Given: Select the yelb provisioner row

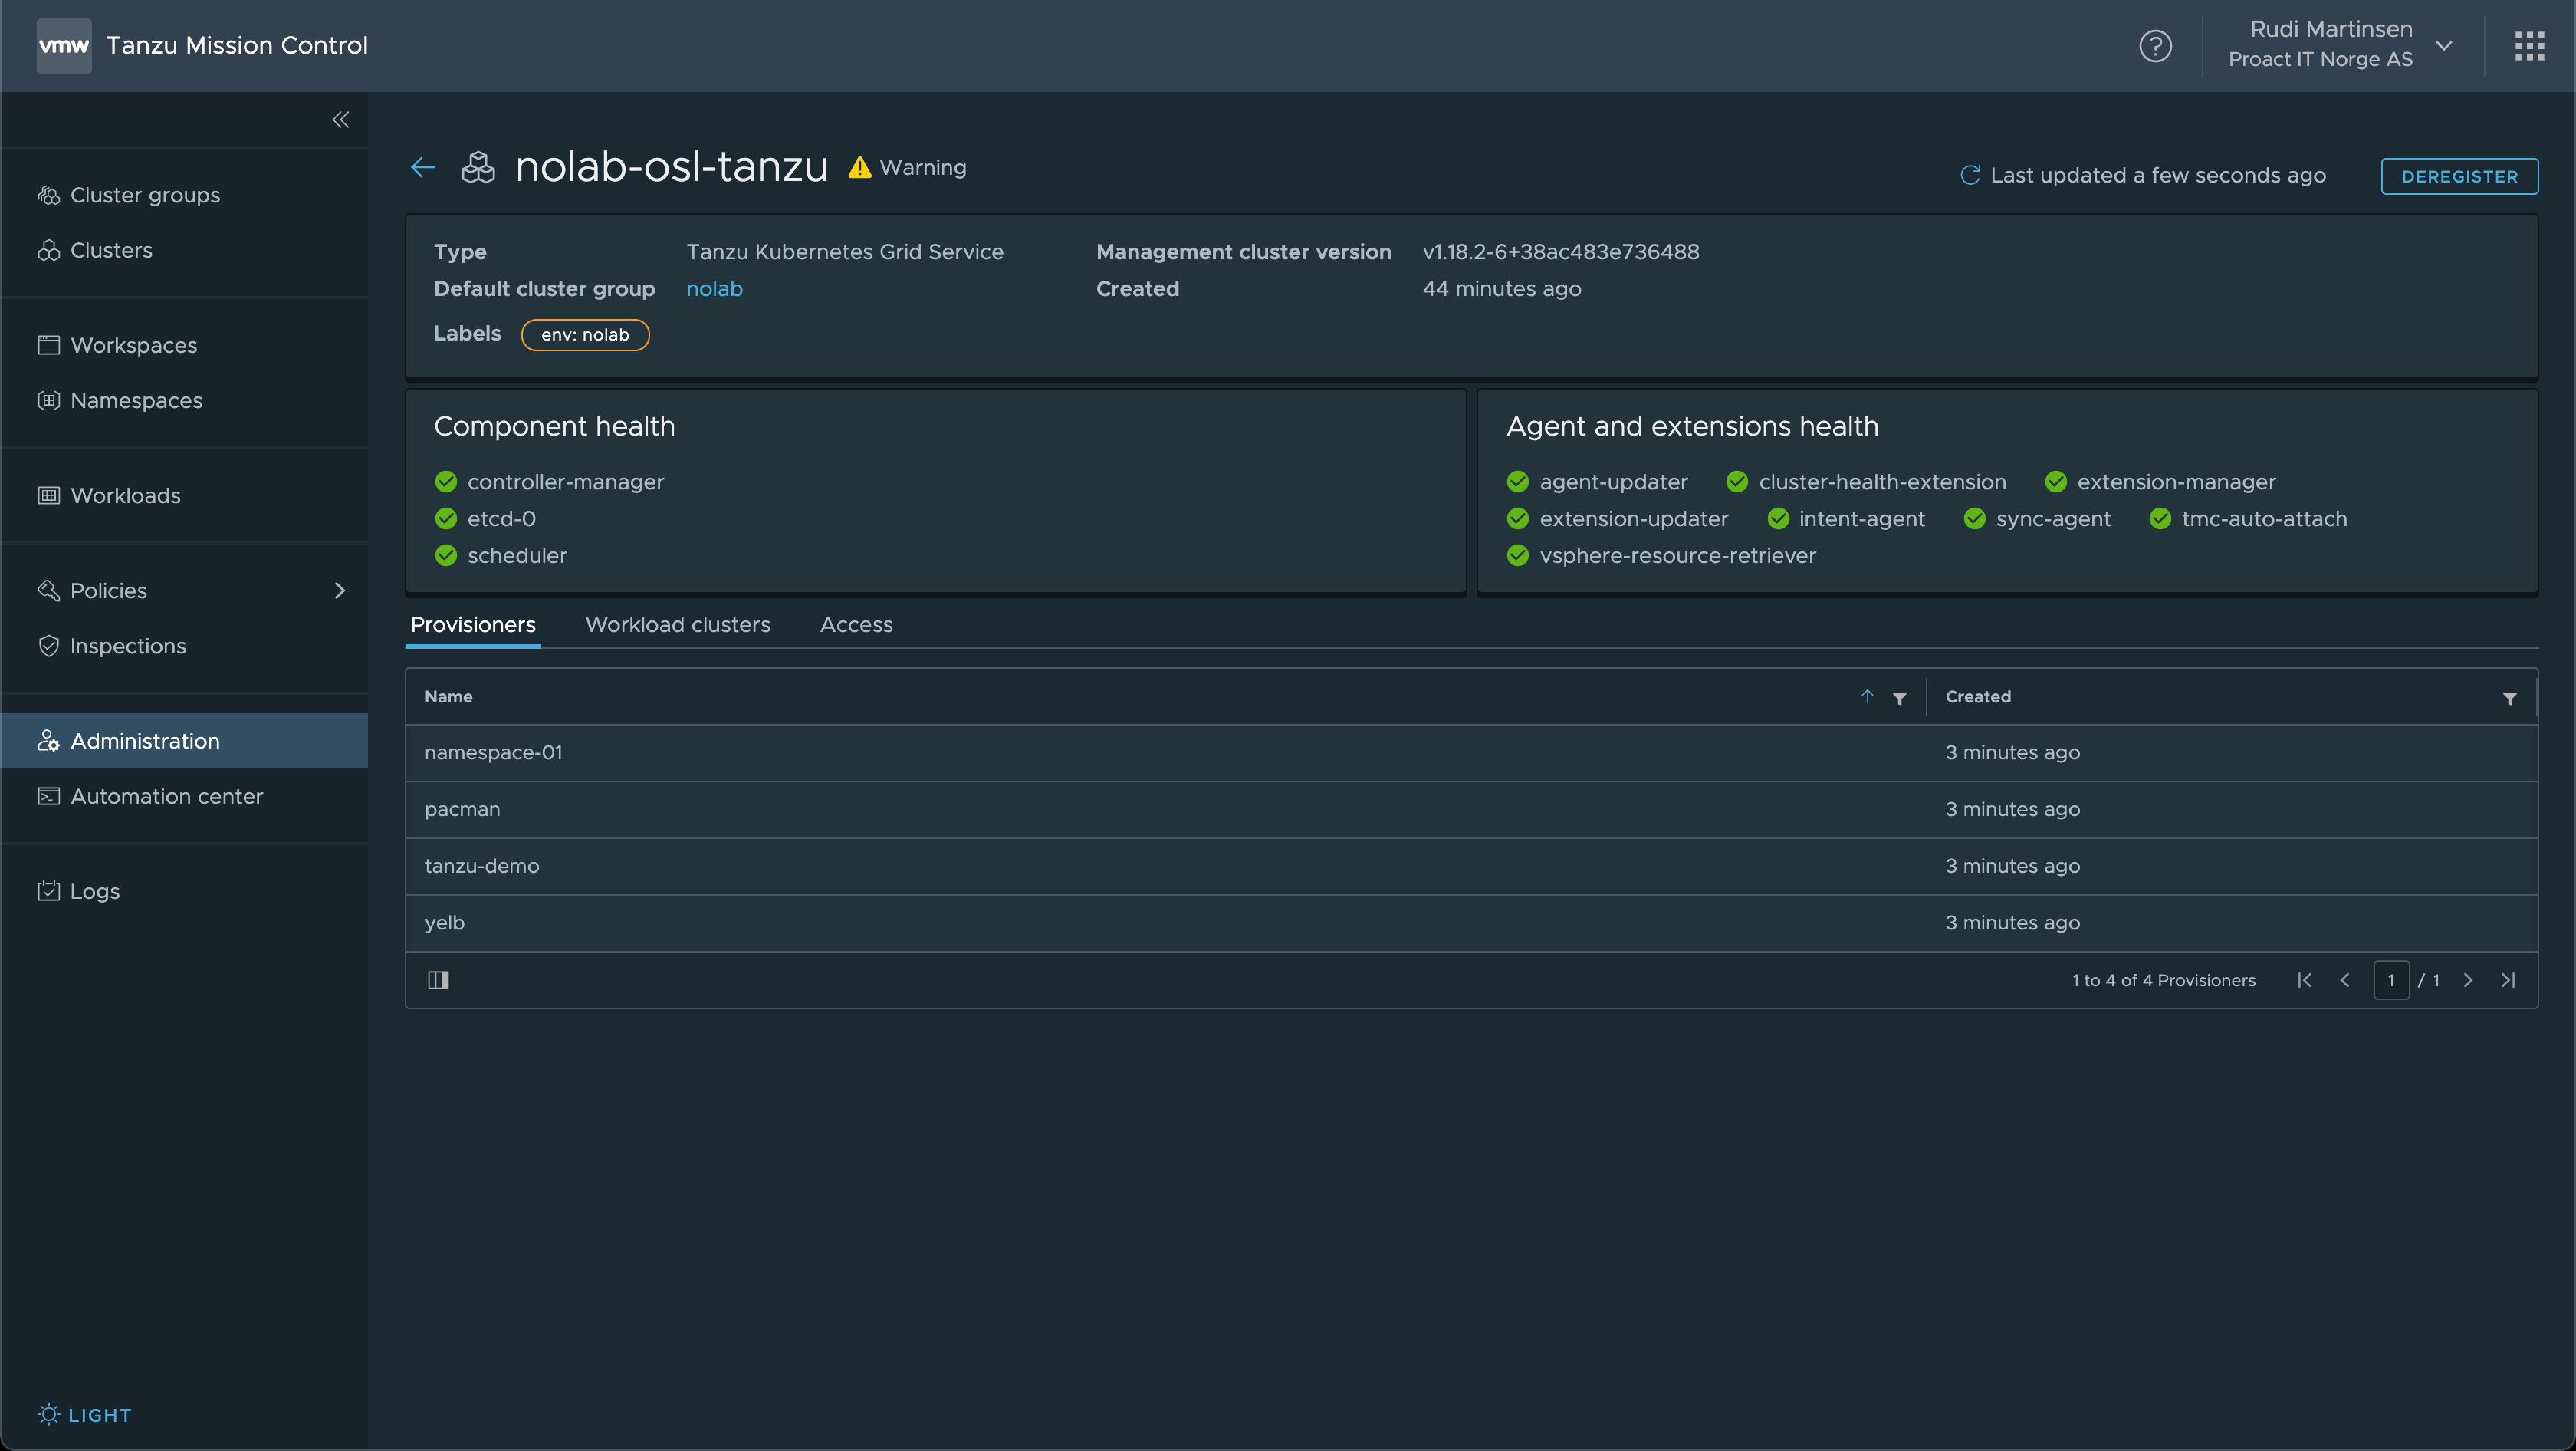Looking at the screenshot, I should click(1471, 923).
